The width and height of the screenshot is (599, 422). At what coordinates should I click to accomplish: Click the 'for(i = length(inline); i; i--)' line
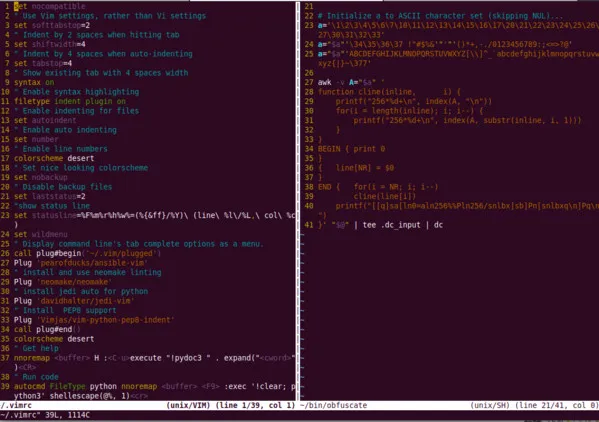click(x=410, y=111)
